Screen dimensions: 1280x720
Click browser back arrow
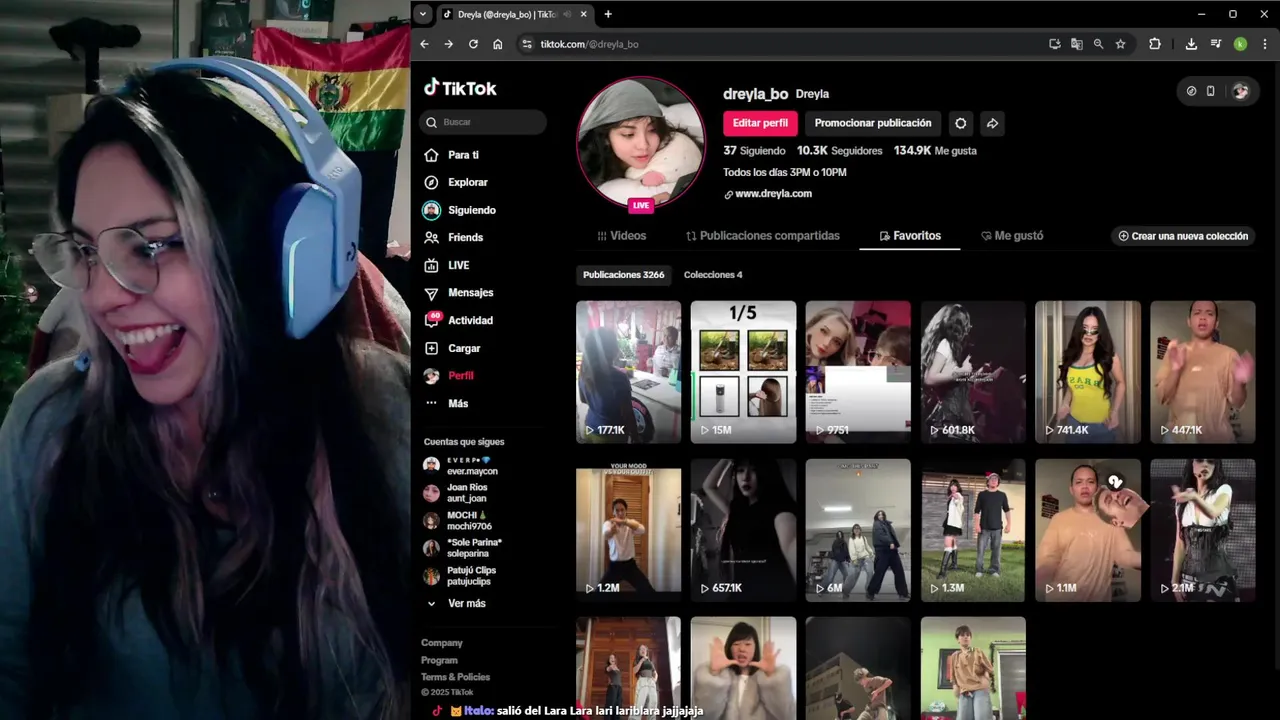pos(424,44)
